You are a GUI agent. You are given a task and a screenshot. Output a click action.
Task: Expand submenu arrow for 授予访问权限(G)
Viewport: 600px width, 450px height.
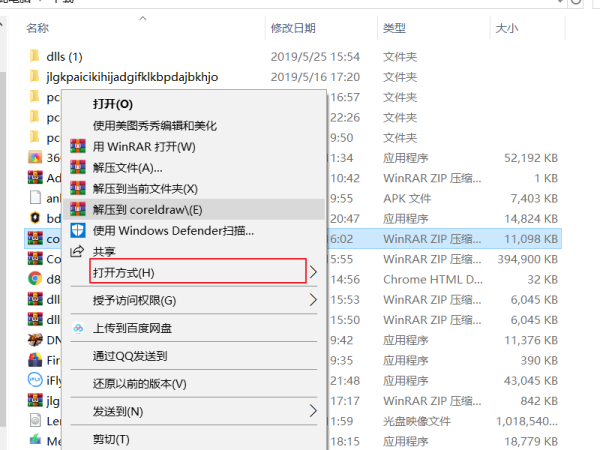click(313, 300)
